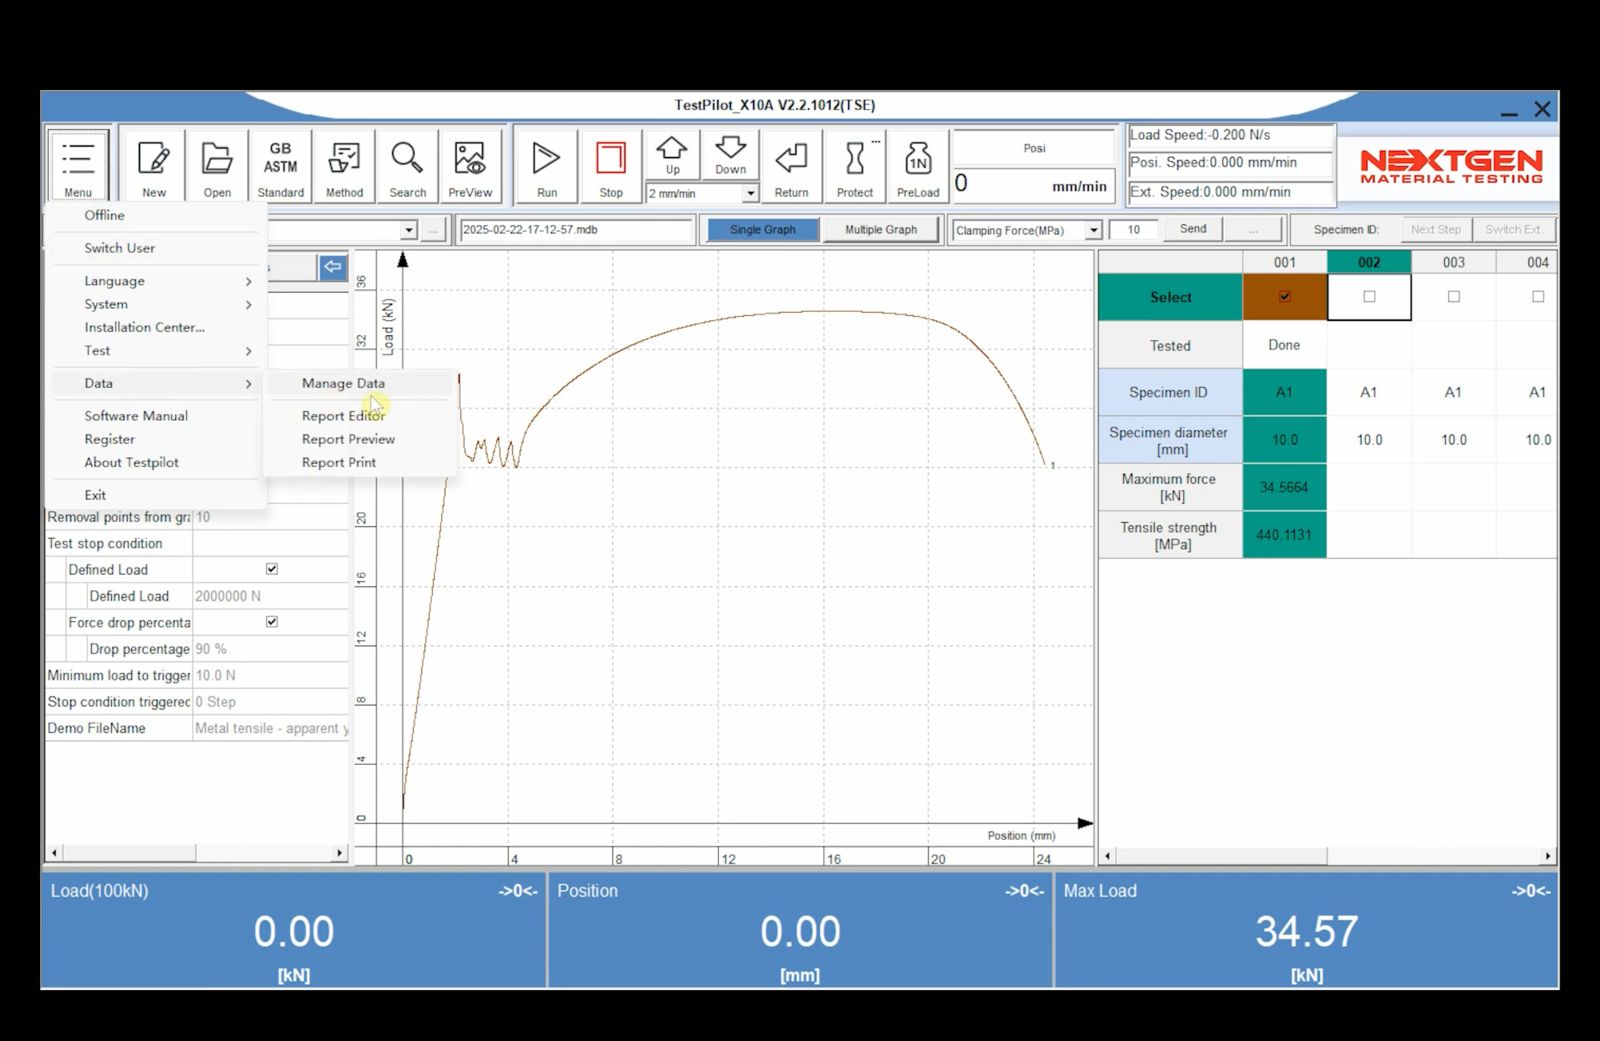
Task: Open Installation Center menu entry
Action: 144,327
